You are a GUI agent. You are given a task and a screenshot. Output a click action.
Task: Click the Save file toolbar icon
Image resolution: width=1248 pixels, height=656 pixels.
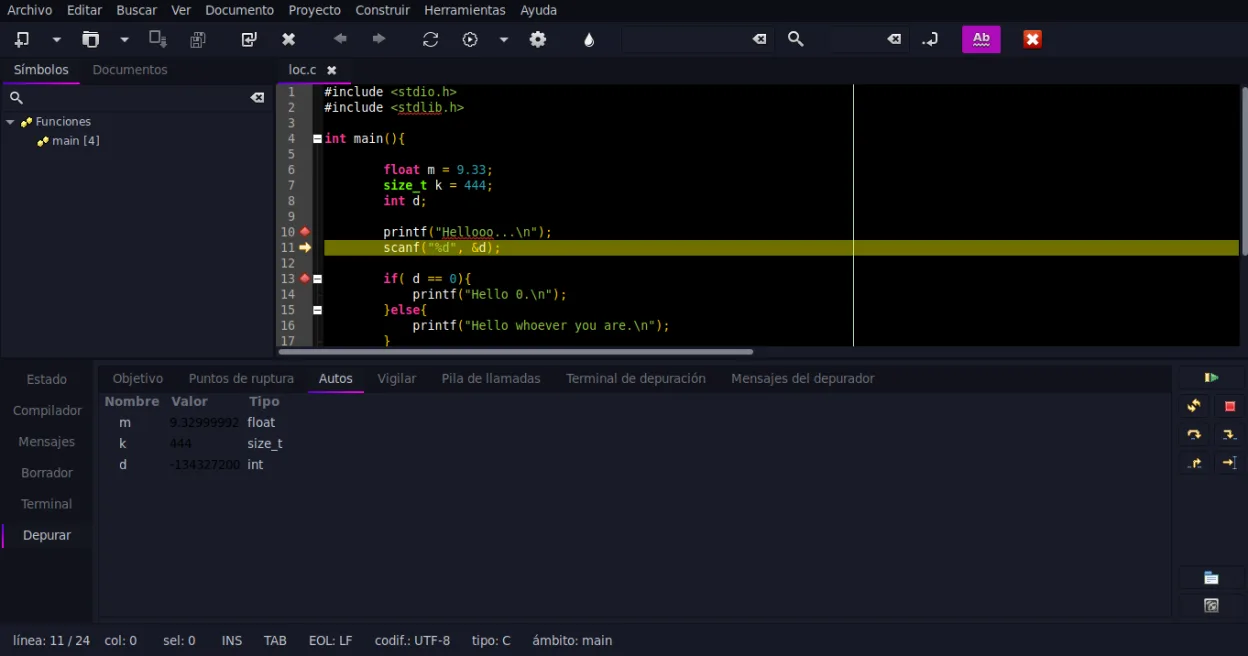(157, 39)
